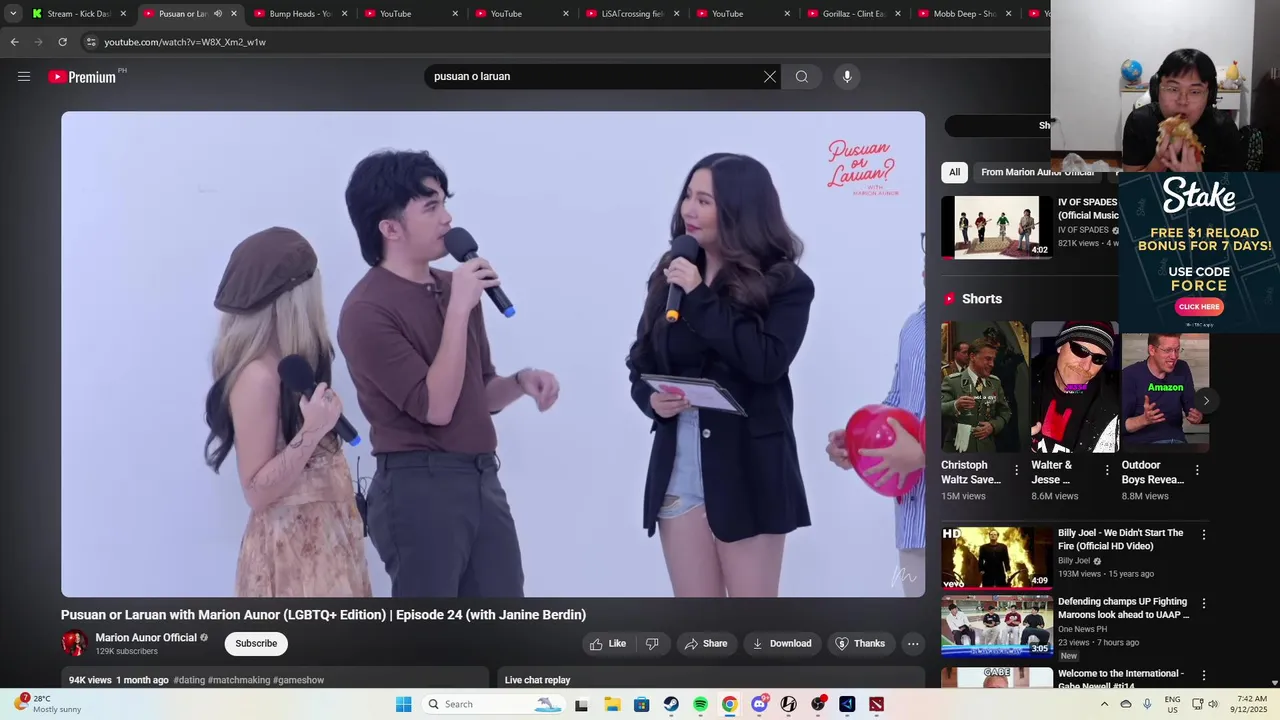Show hidden system tray icons chevron
The width and height of the screenshot is (1280, 720).
point(1104,704)
